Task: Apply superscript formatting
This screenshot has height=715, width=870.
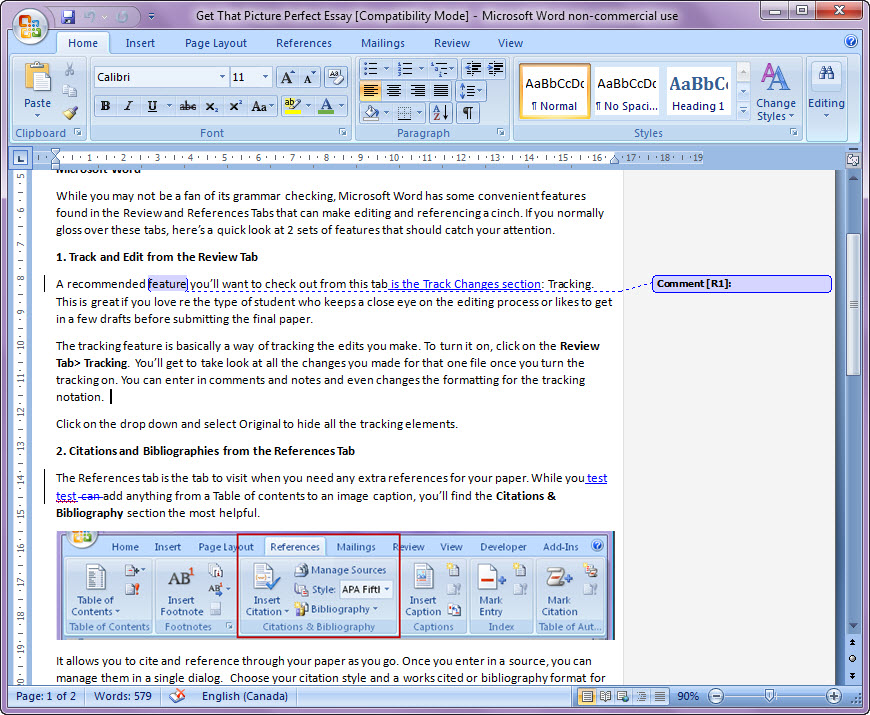Action: pos(235,106)
